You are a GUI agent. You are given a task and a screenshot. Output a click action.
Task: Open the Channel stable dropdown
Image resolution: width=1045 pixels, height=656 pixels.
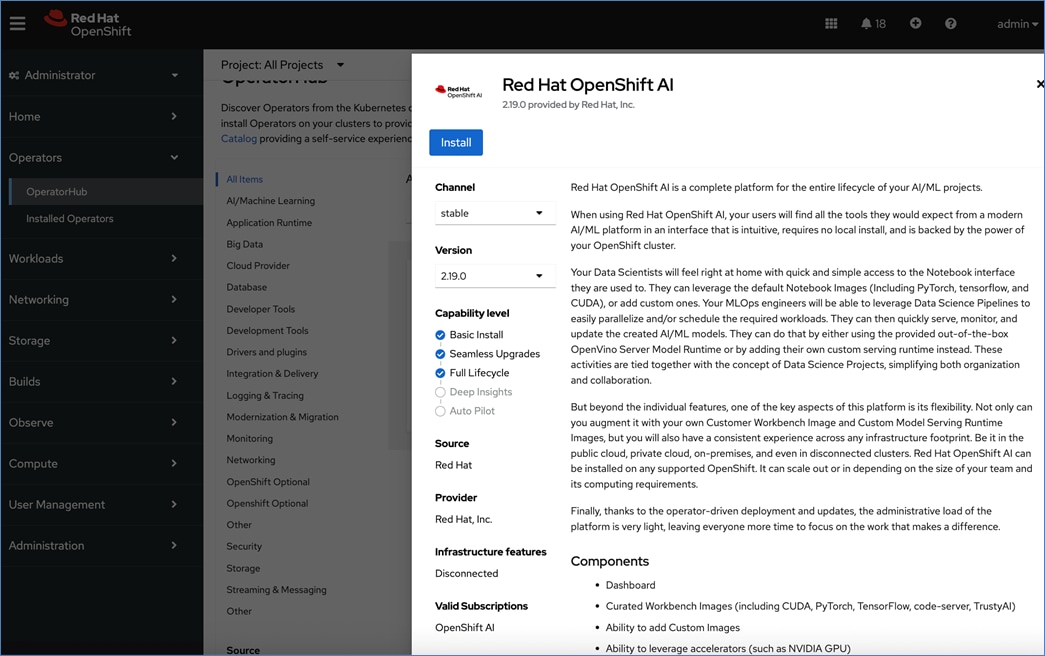pyautogui.click(x=495, y=213)
